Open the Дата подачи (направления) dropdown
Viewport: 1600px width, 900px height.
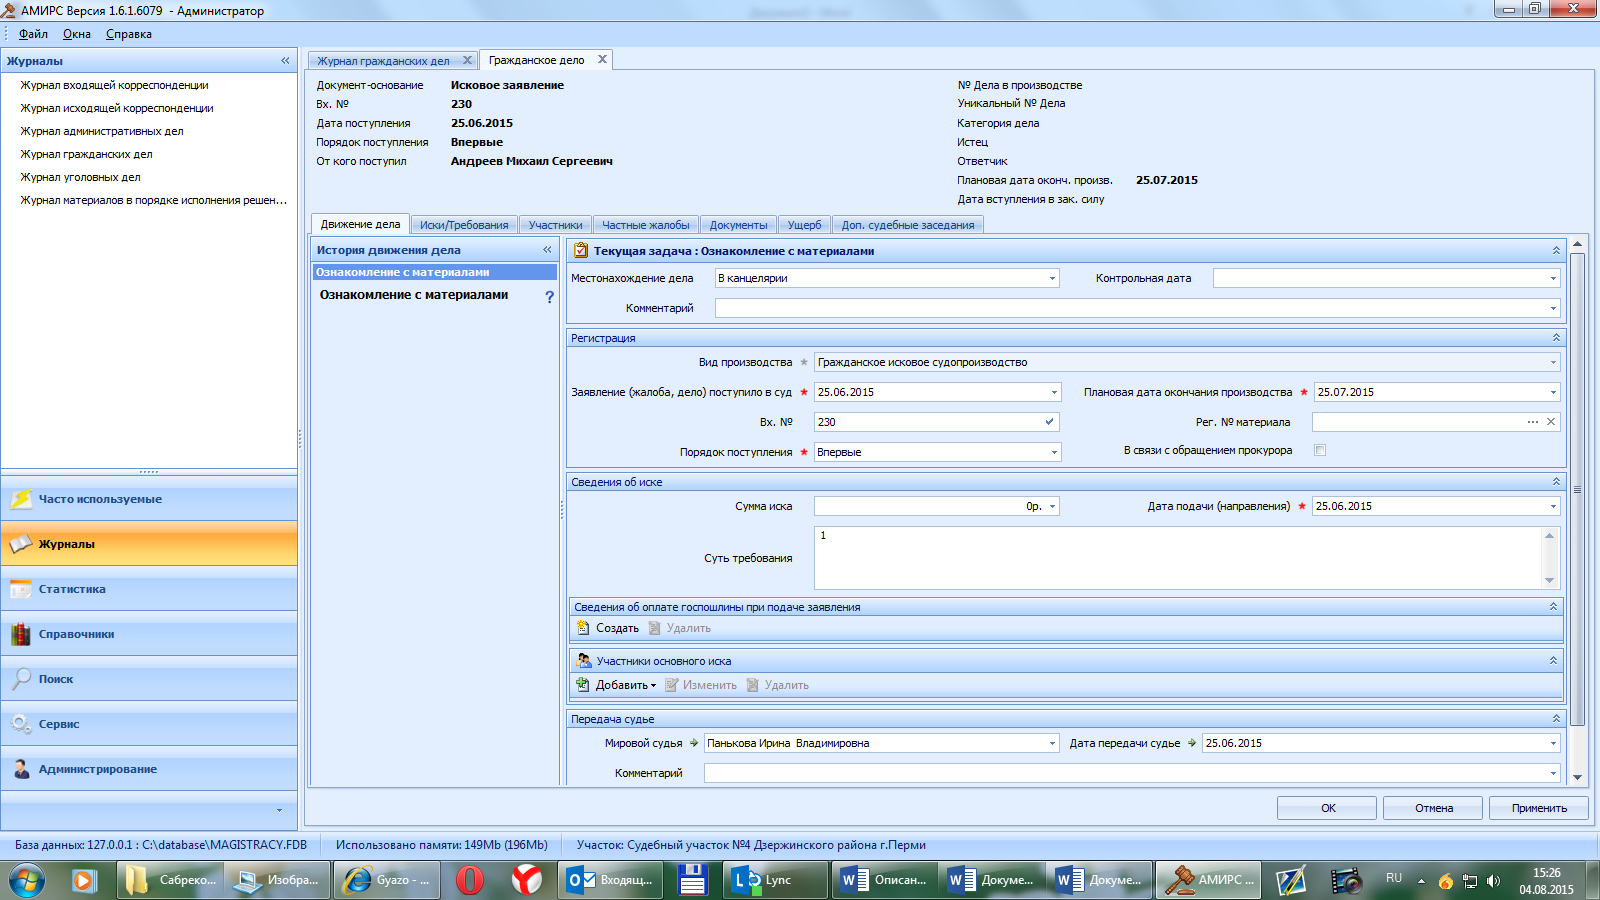(x=1553, y=507)
